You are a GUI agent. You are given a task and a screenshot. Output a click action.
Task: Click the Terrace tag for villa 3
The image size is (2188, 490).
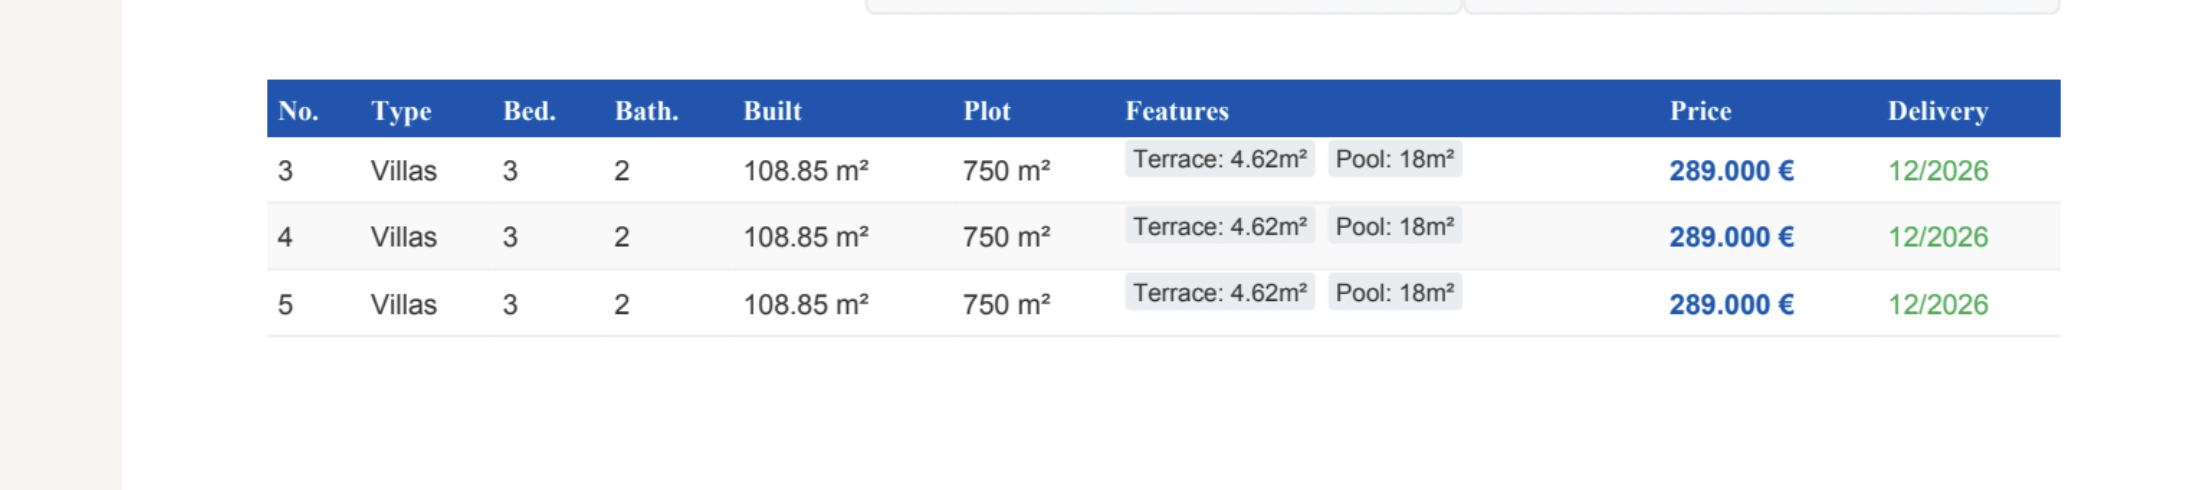(1219, 160)
